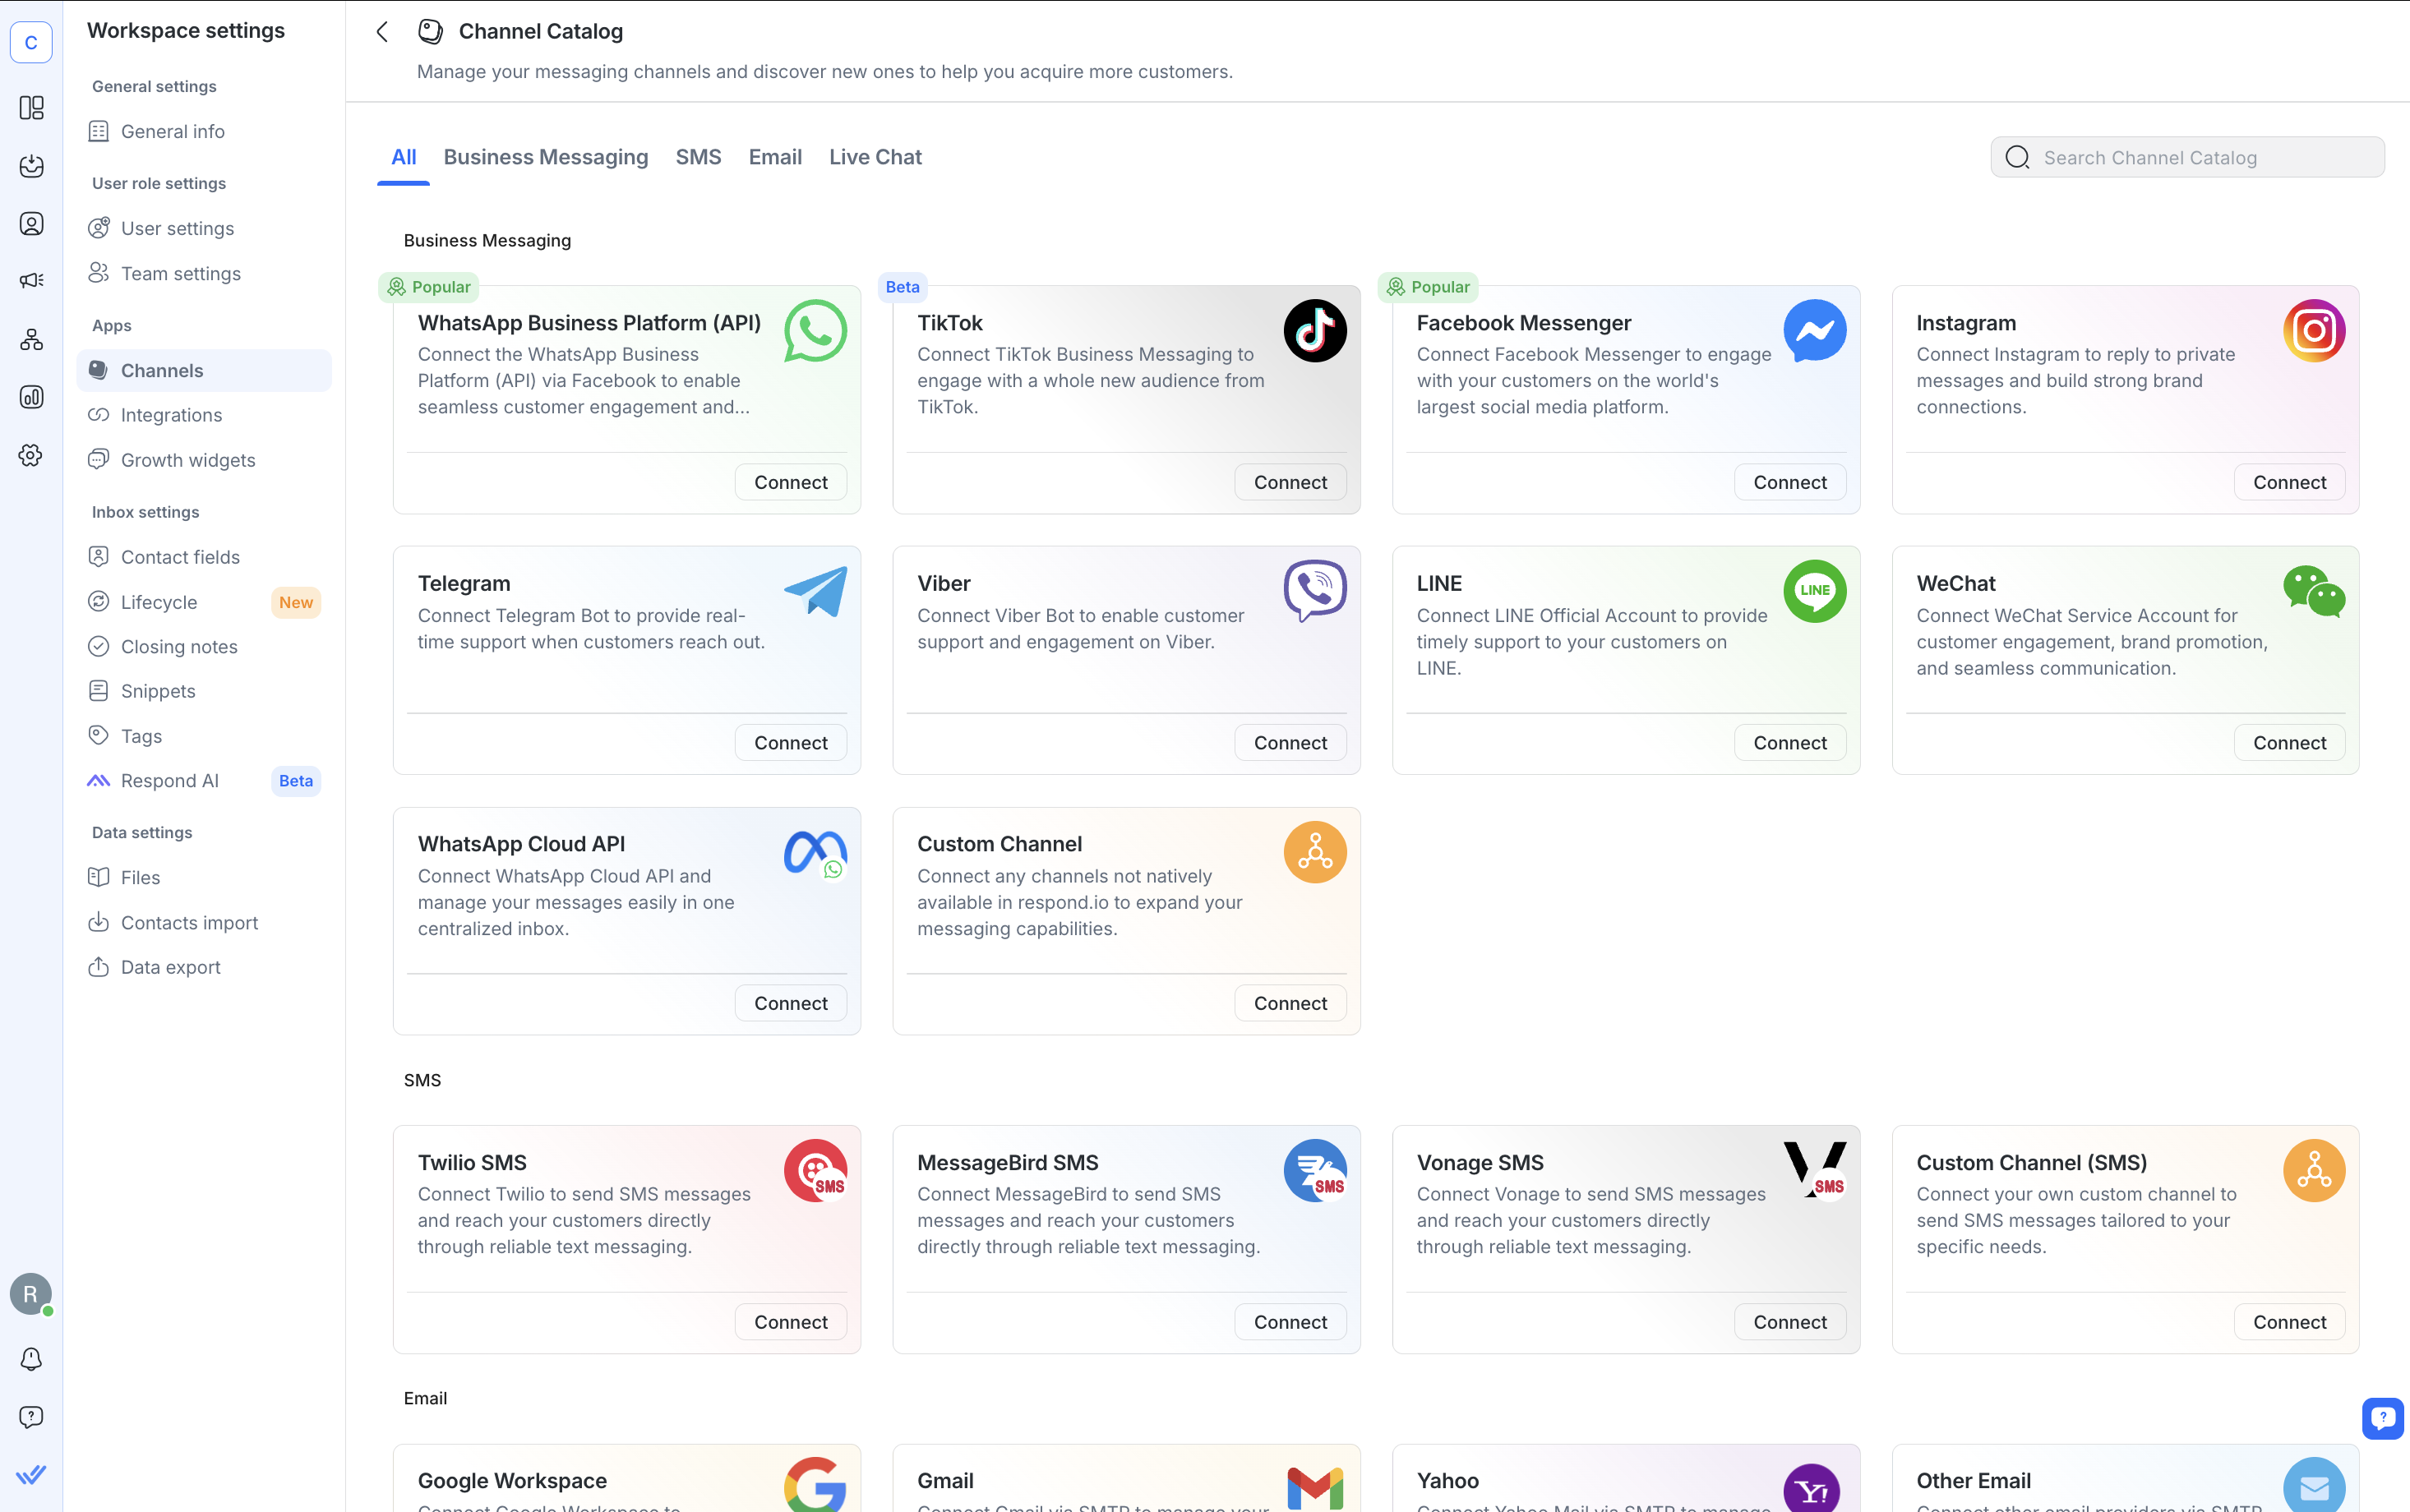Image resolution: width=2410 pixels, height=1512 pixels.
Task: Open the notifications bell icon
Action: [x=31, y=1359]
